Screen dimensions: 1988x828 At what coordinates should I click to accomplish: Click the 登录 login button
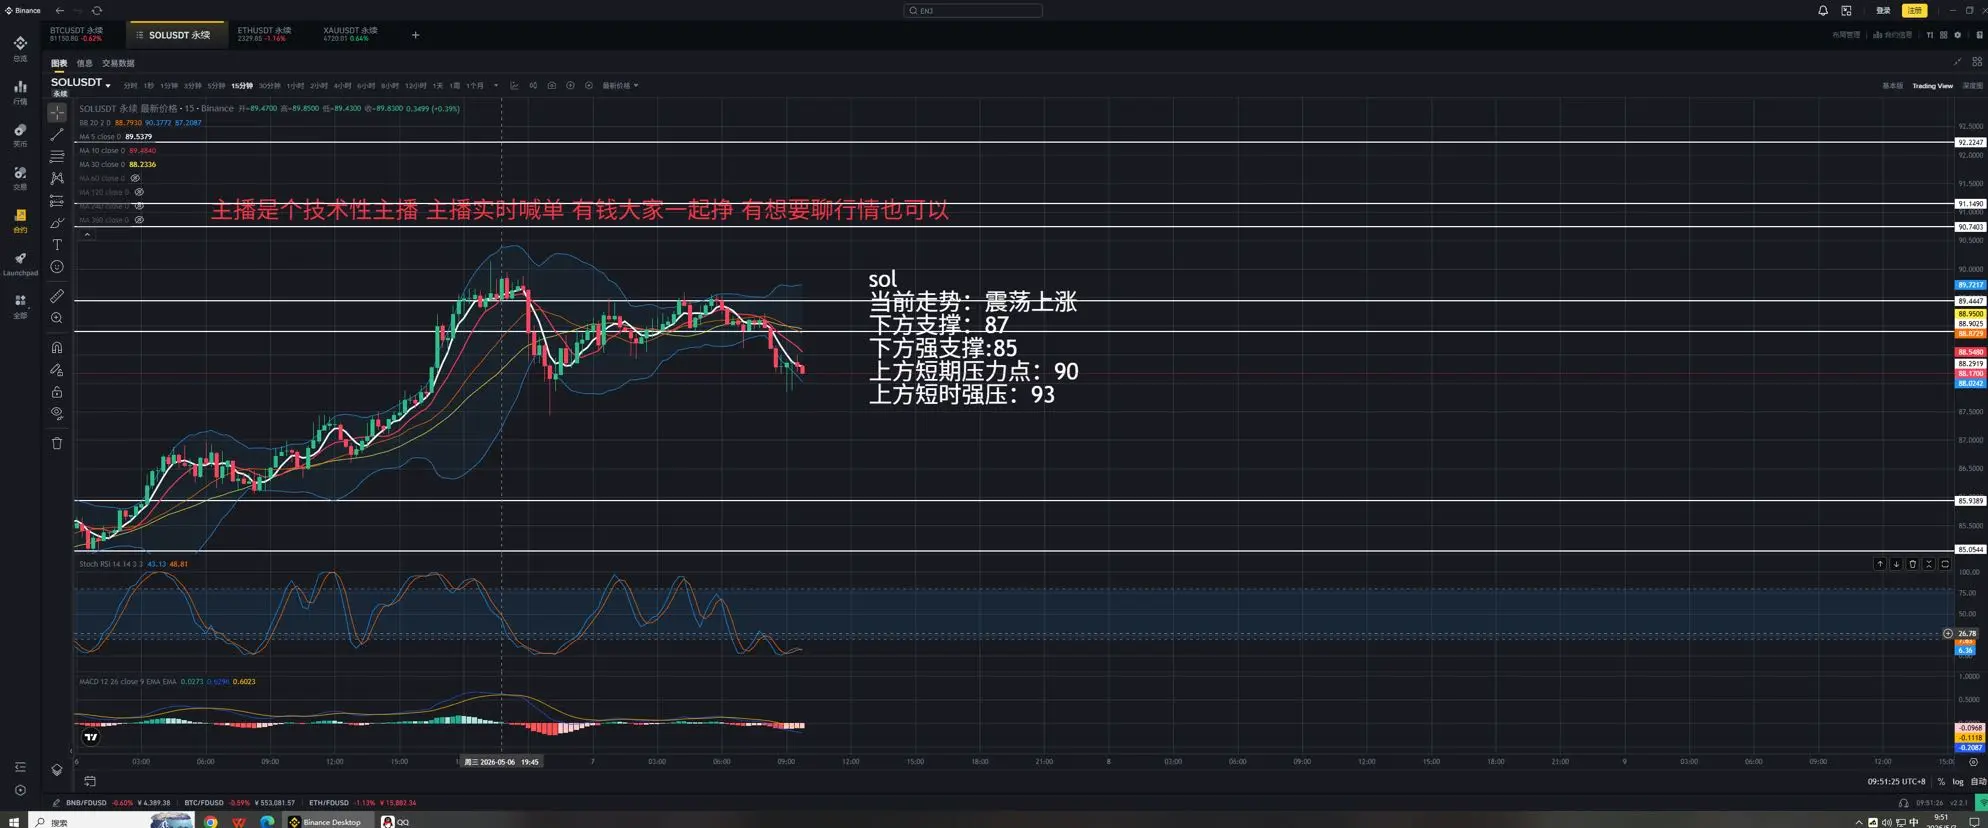click(x=1883, y=11)
